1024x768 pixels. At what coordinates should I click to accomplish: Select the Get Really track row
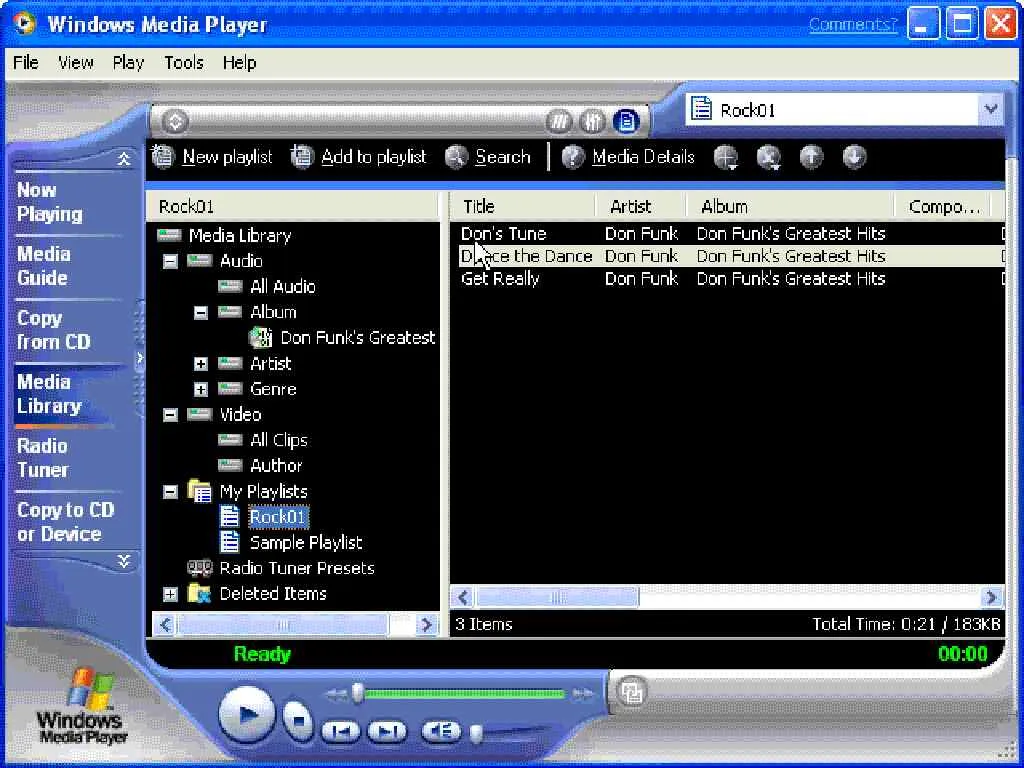[x=731, y=279]
